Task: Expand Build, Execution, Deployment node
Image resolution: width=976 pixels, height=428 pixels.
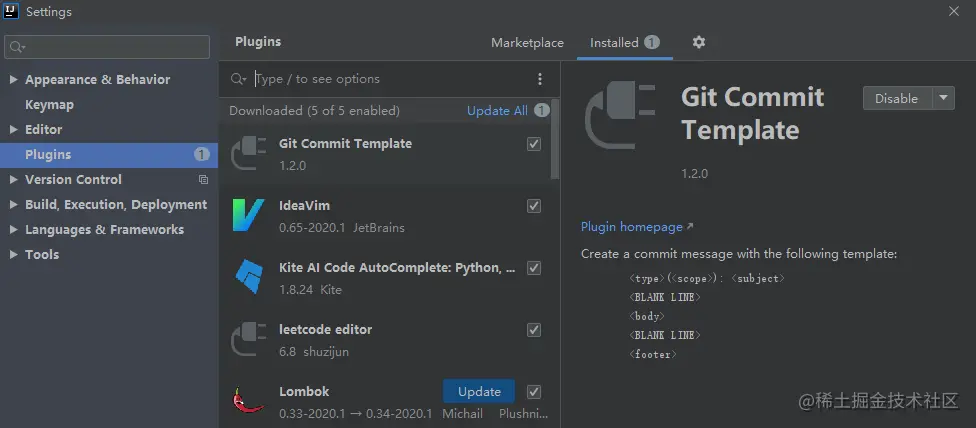Action: click(x=14, y=205)
